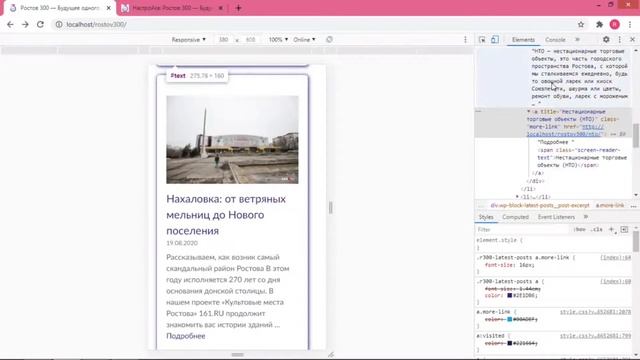640x360 pixels.
Task: Open the Computed tab
Action: 515,217
